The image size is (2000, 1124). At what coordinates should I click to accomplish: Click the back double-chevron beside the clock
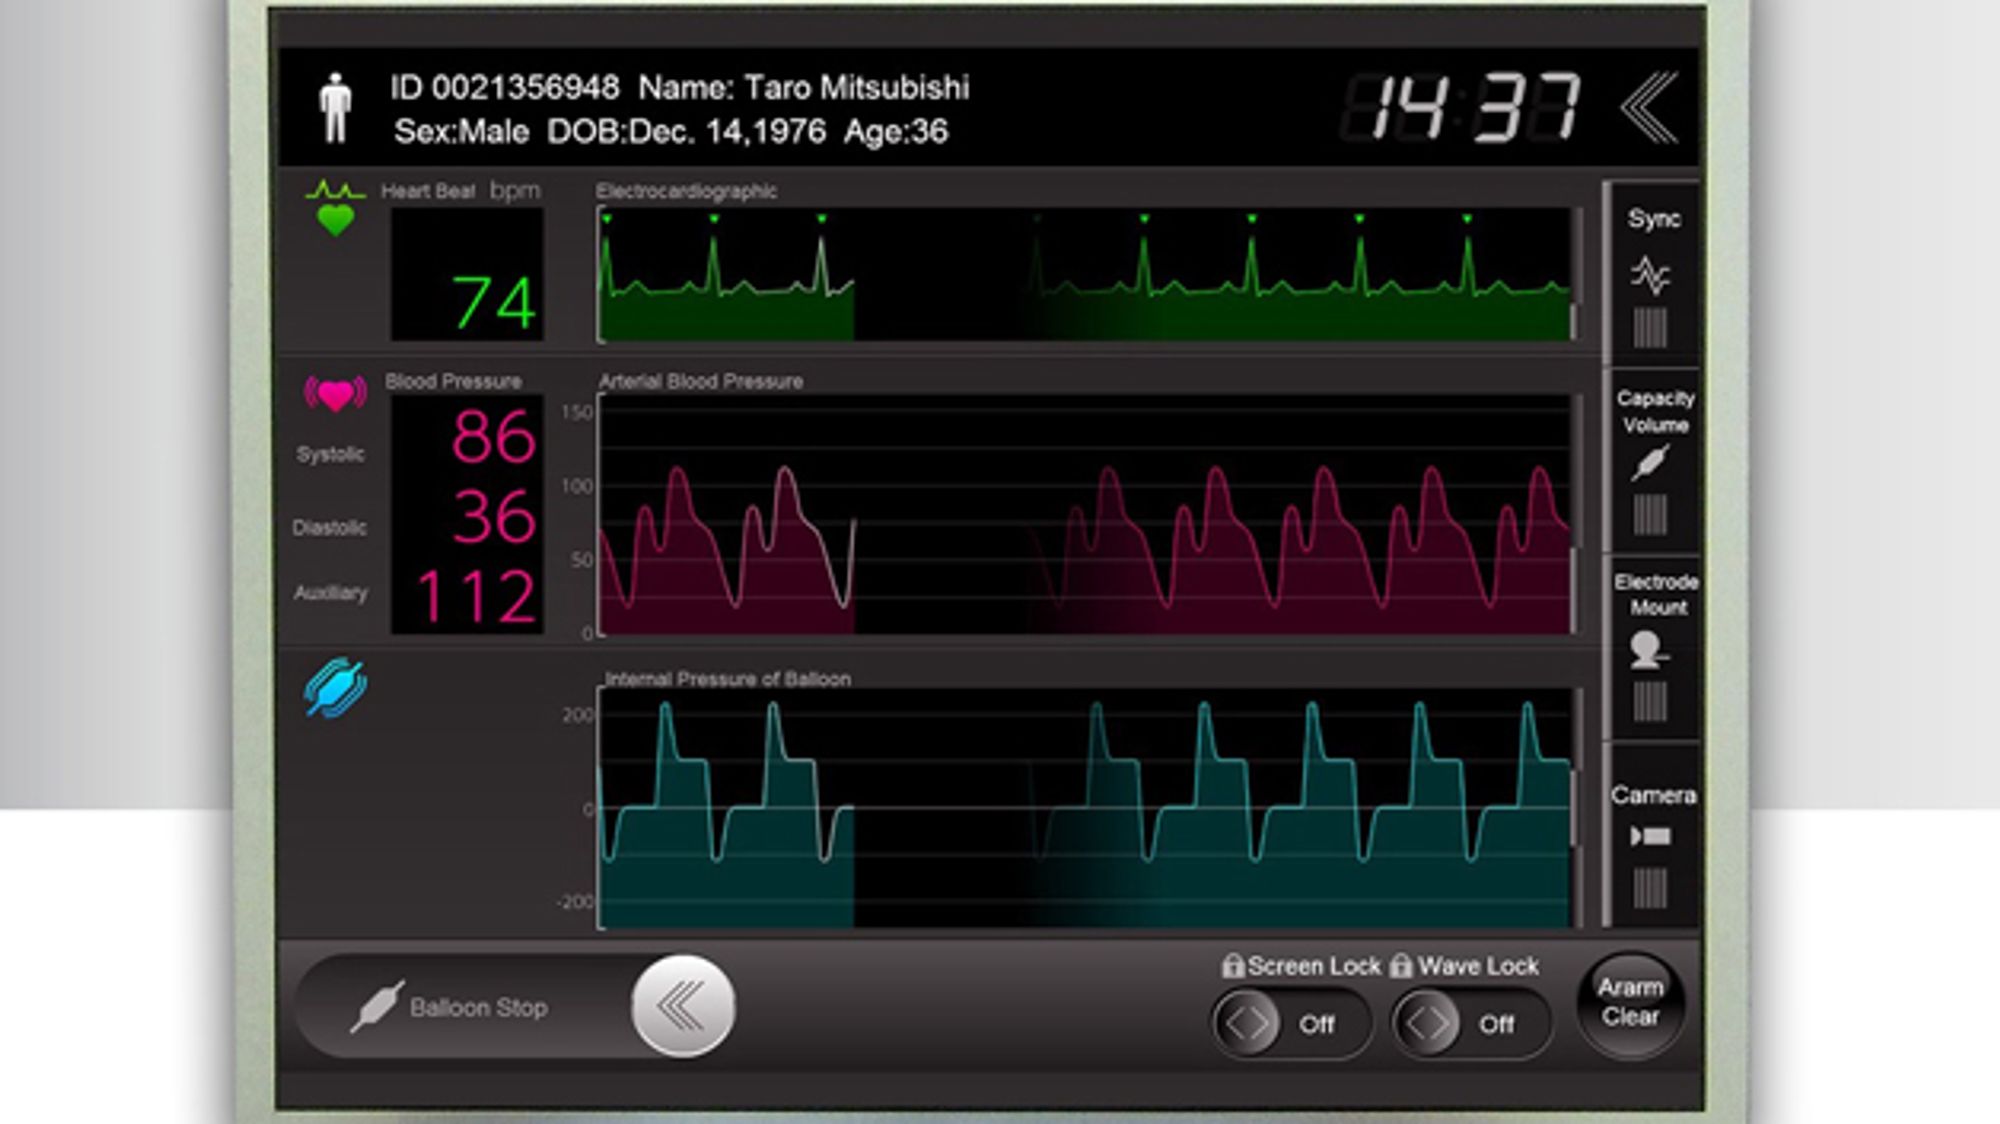click(1650, 107)
